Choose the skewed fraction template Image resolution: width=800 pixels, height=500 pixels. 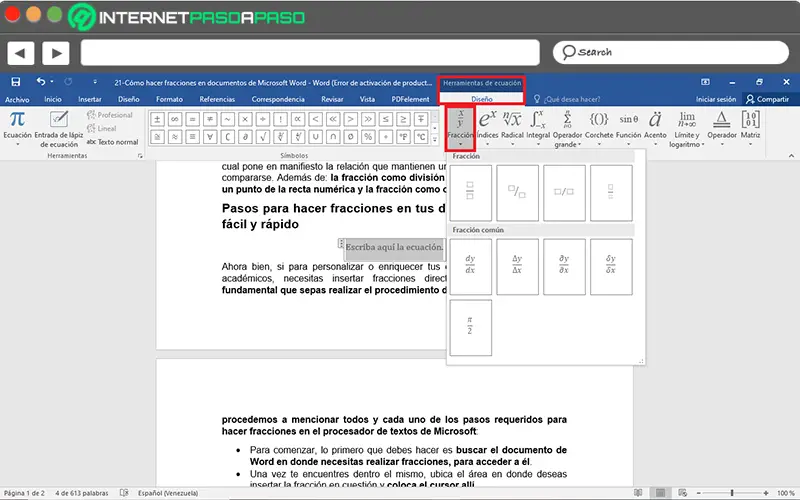coord(517,193)
